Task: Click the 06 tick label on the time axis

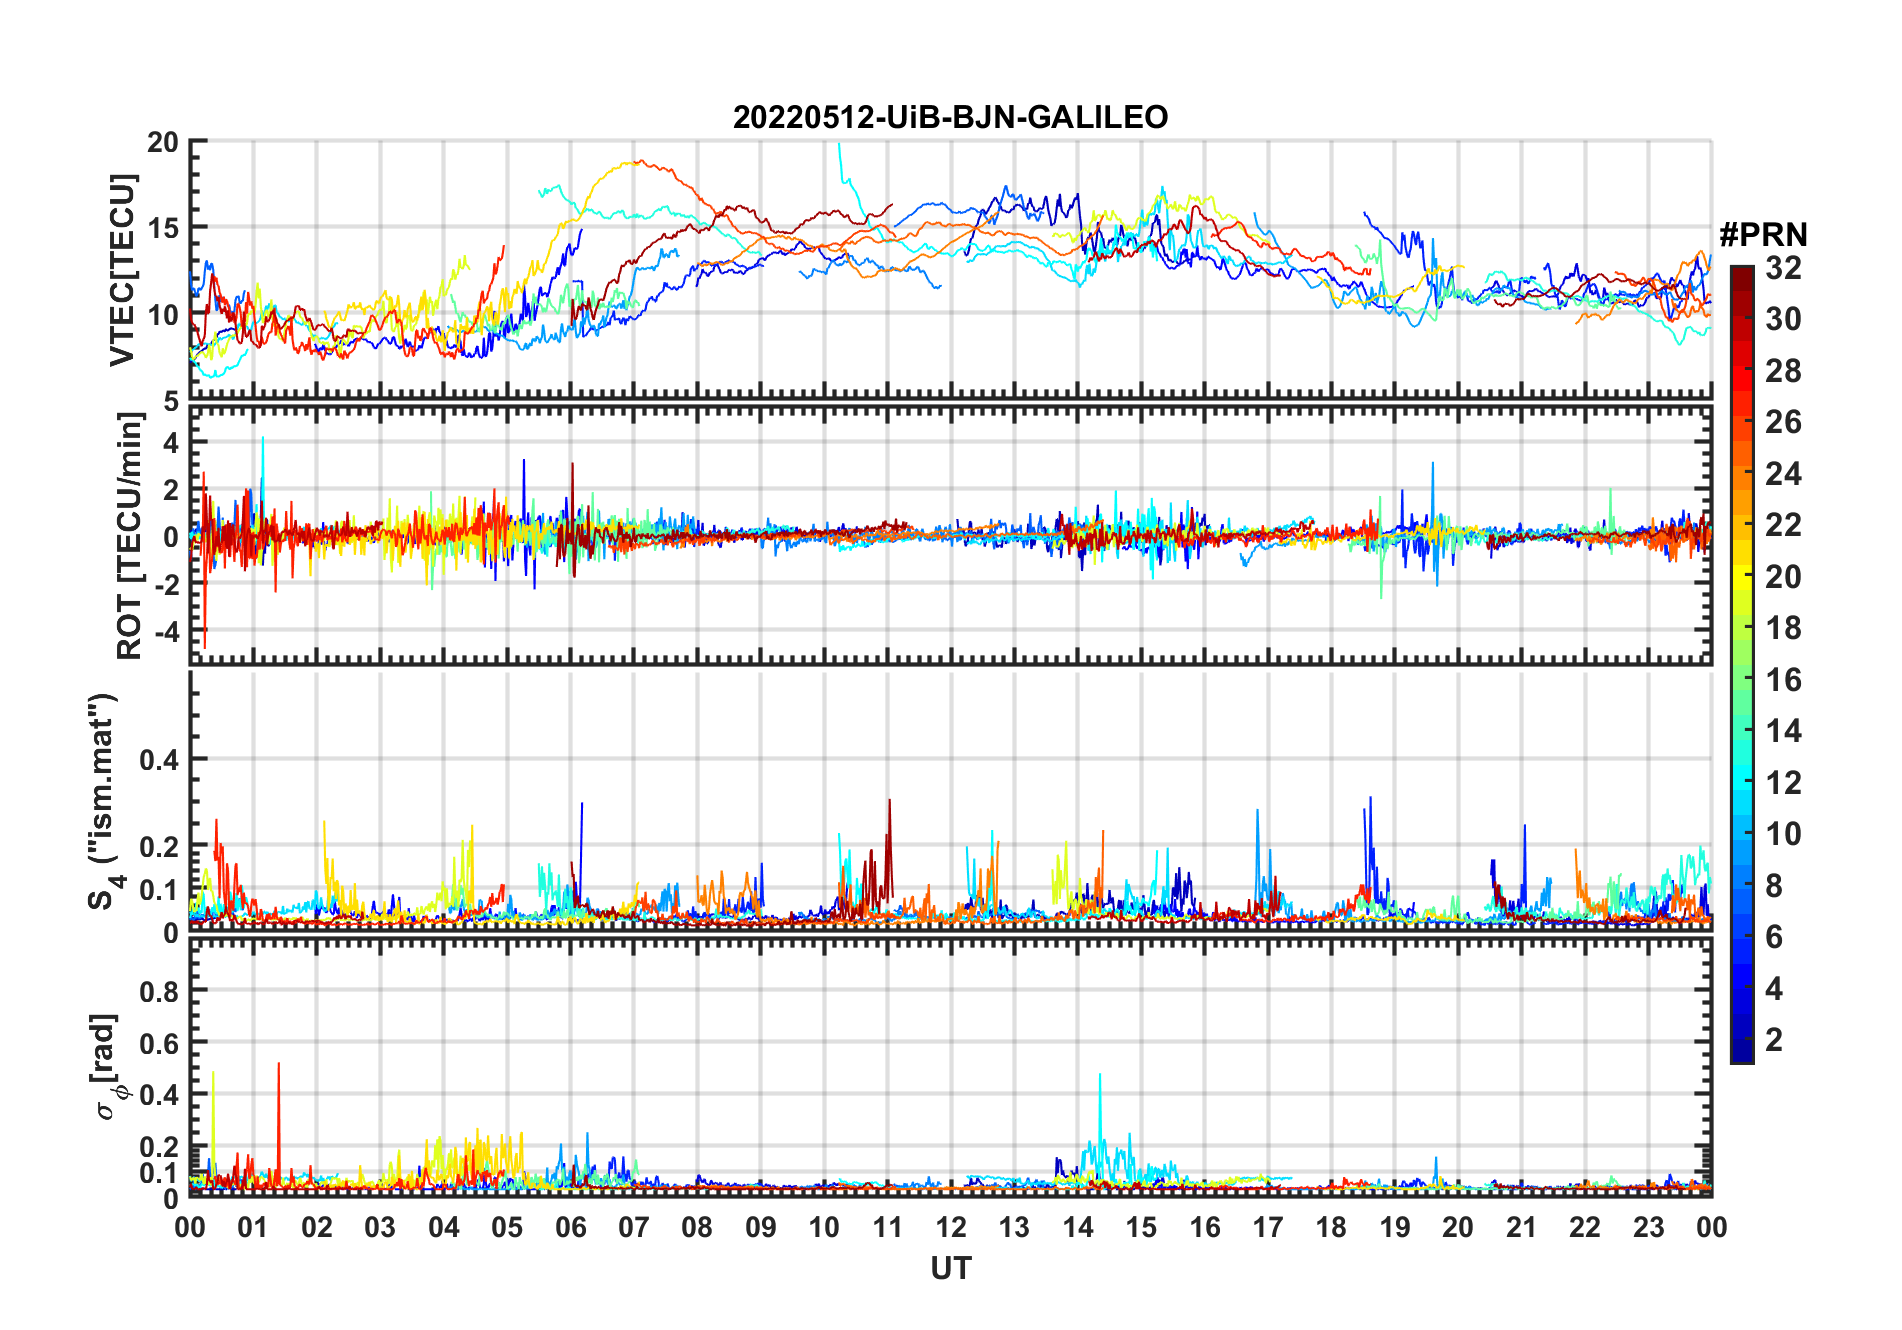Action: (570, 1227)
